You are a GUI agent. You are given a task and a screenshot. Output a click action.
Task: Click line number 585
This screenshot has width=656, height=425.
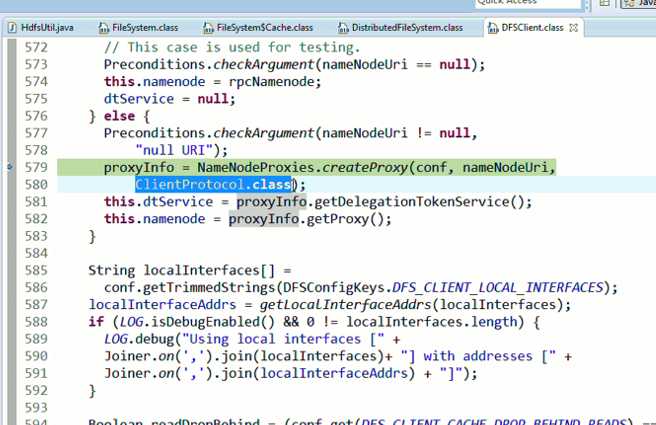pyautogui.click(x=36, y=270)
